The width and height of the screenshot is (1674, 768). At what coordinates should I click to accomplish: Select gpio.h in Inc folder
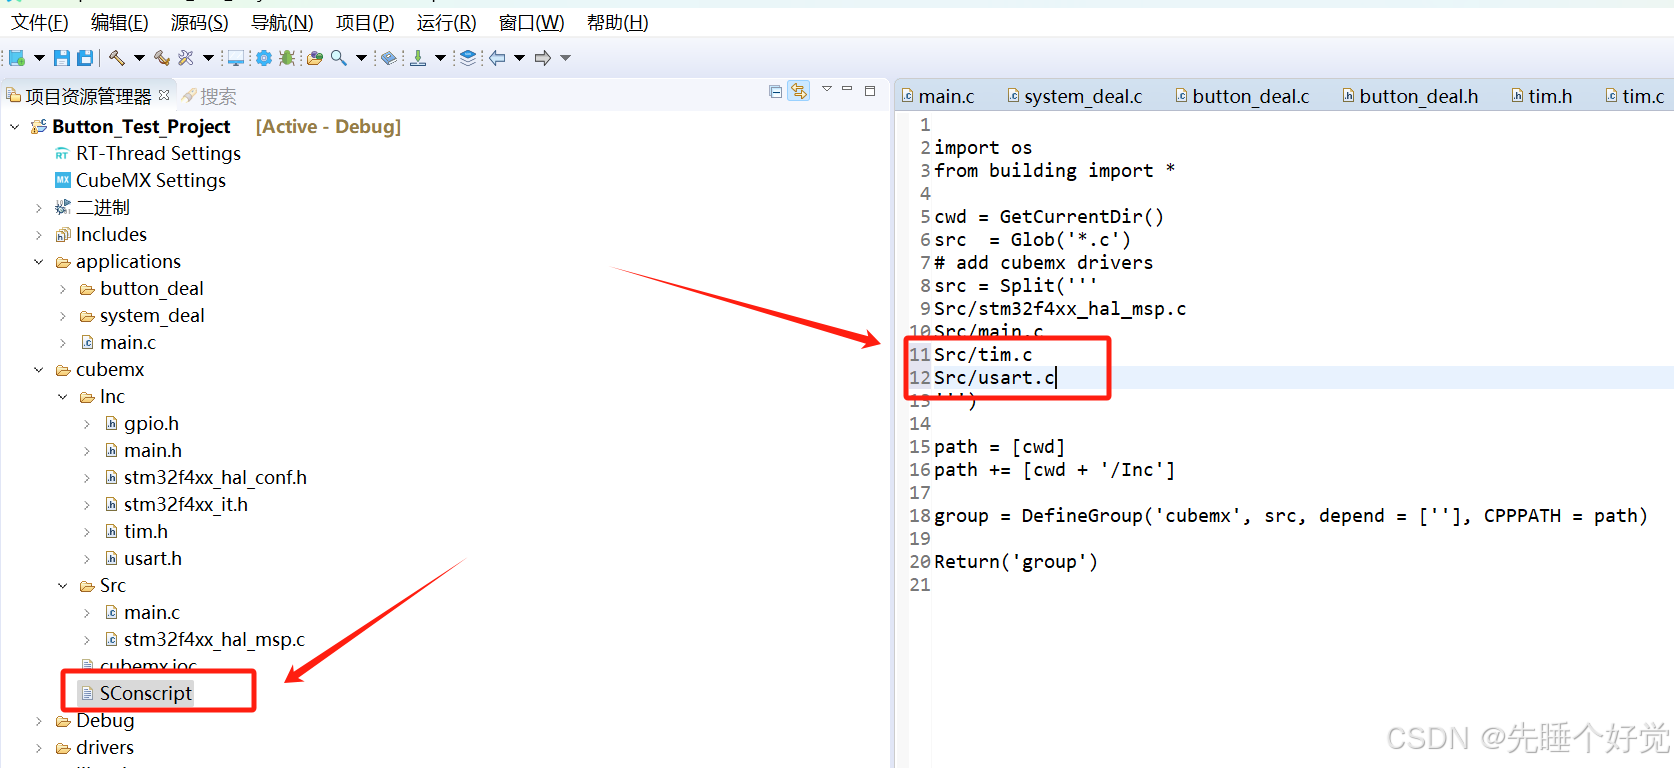point(142,424)
